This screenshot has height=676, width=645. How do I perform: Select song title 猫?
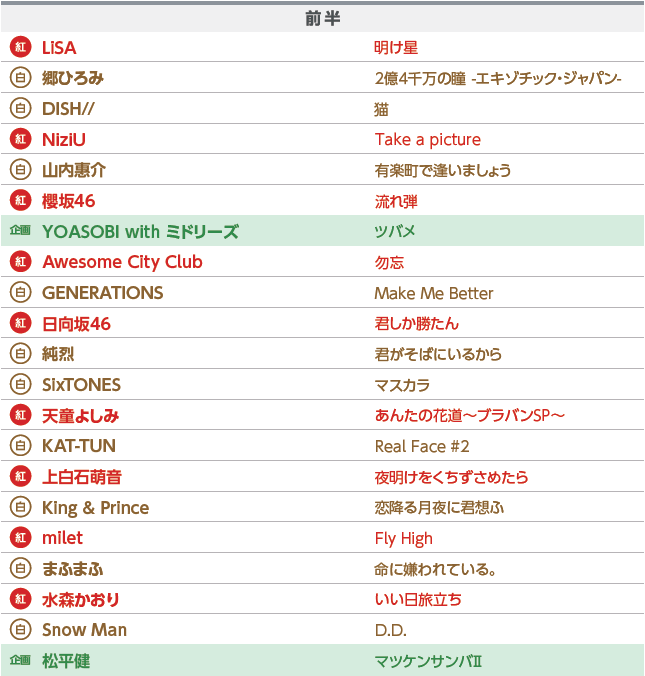pos(381,109)
